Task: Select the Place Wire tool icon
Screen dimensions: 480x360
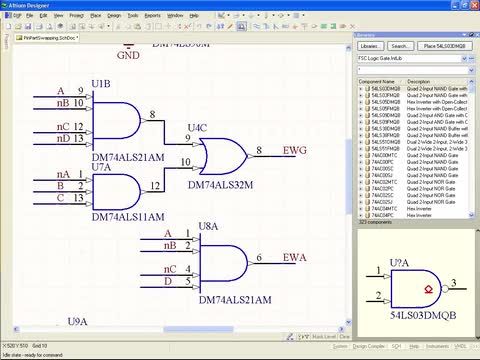Action: point(256,26)
